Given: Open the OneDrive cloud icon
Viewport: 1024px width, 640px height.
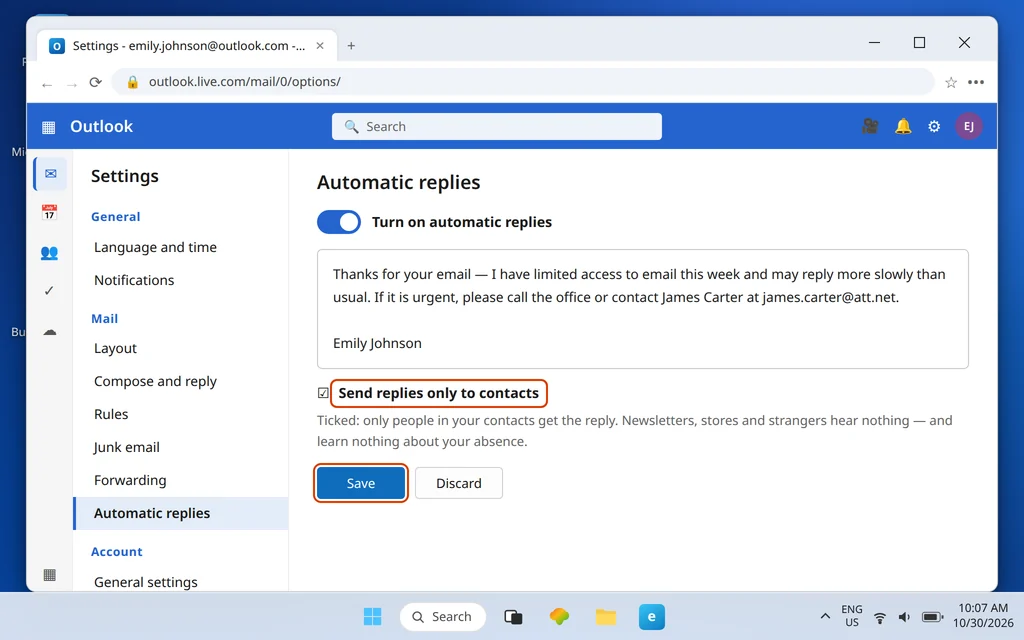Looking at the screenshot, I should click(50, 332).
